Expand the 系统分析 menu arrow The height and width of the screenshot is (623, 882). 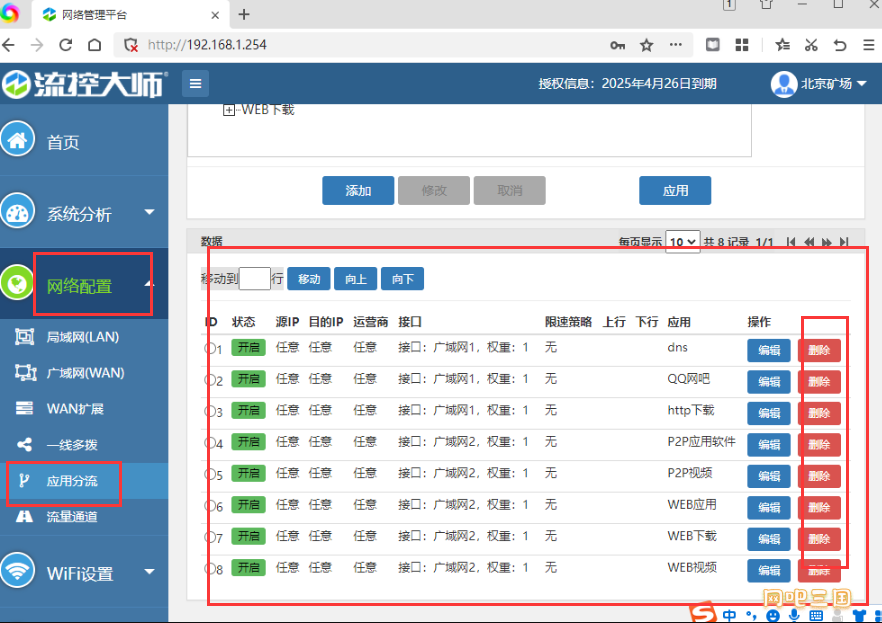click(149, 212)
